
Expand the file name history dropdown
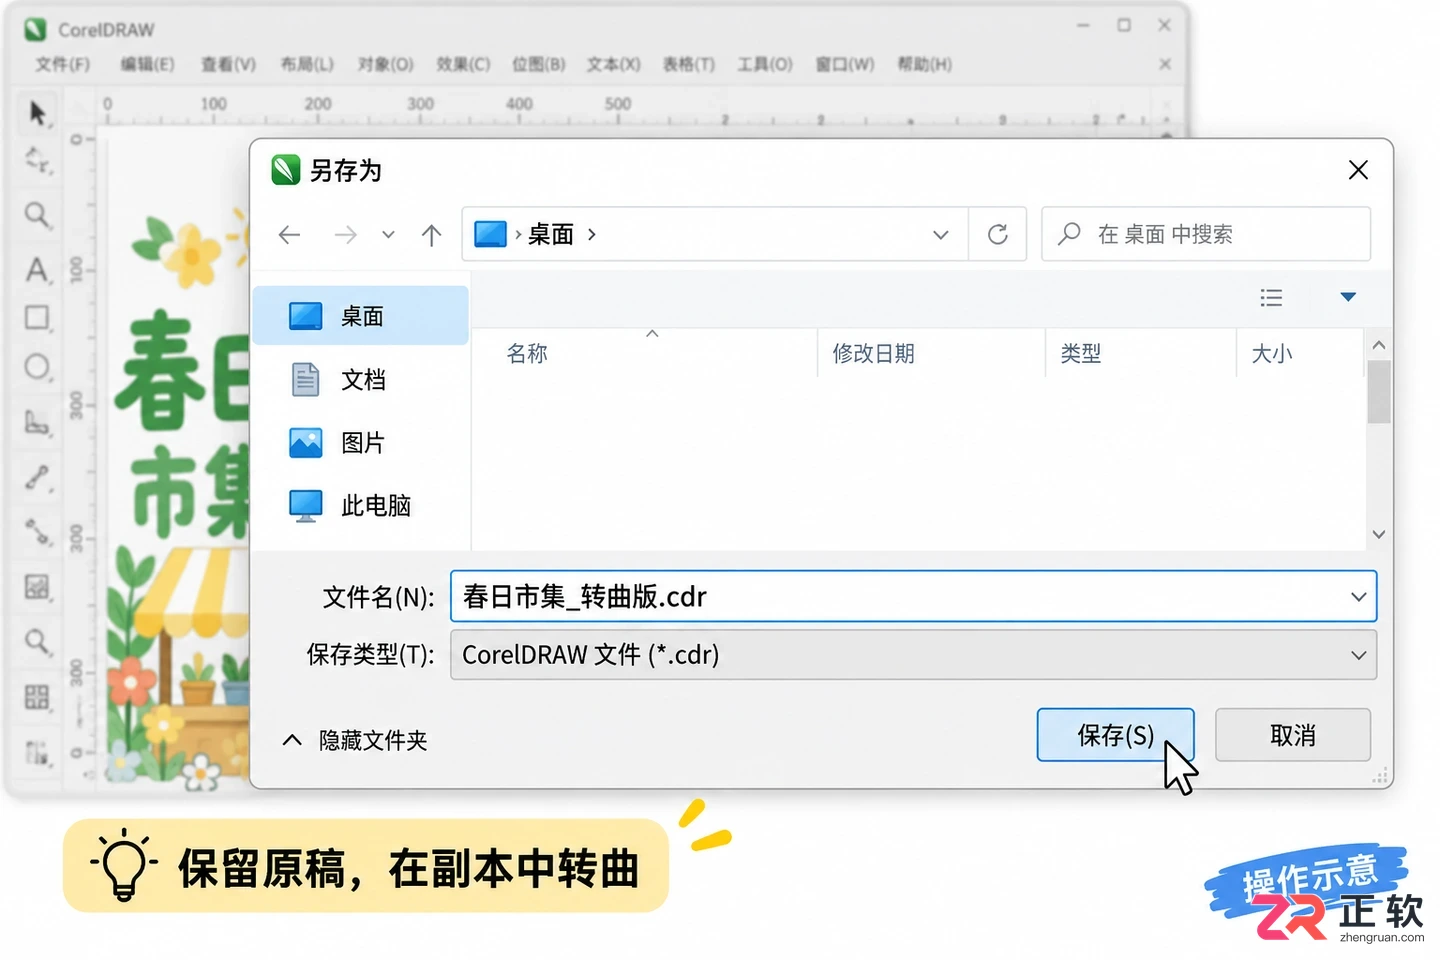[1358, 597]
